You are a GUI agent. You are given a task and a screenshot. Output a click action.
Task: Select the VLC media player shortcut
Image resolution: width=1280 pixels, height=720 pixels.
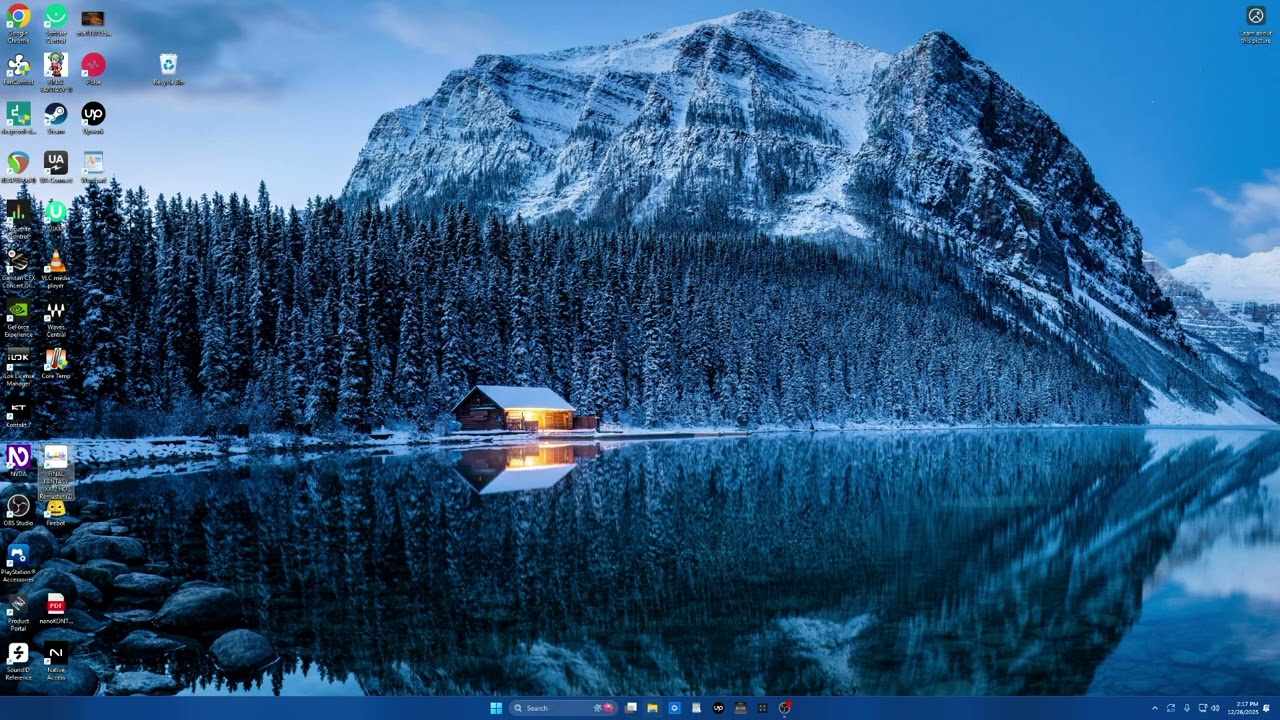pyautogui.click(x=56, y=269)
